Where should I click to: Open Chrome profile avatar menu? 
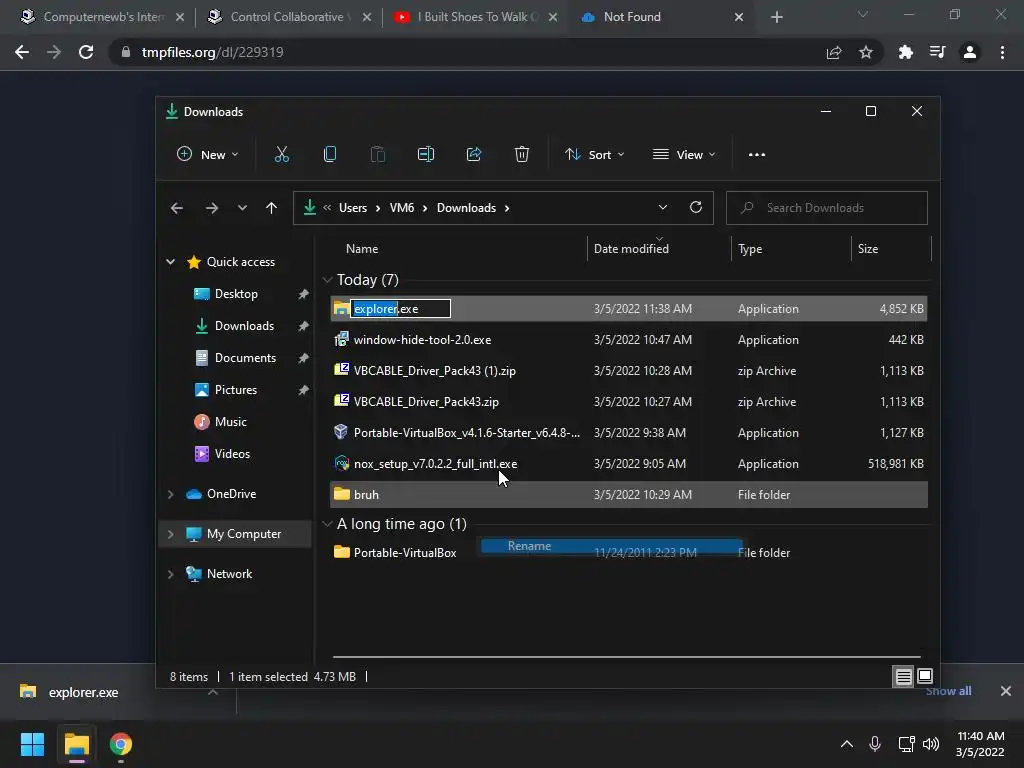970,52
